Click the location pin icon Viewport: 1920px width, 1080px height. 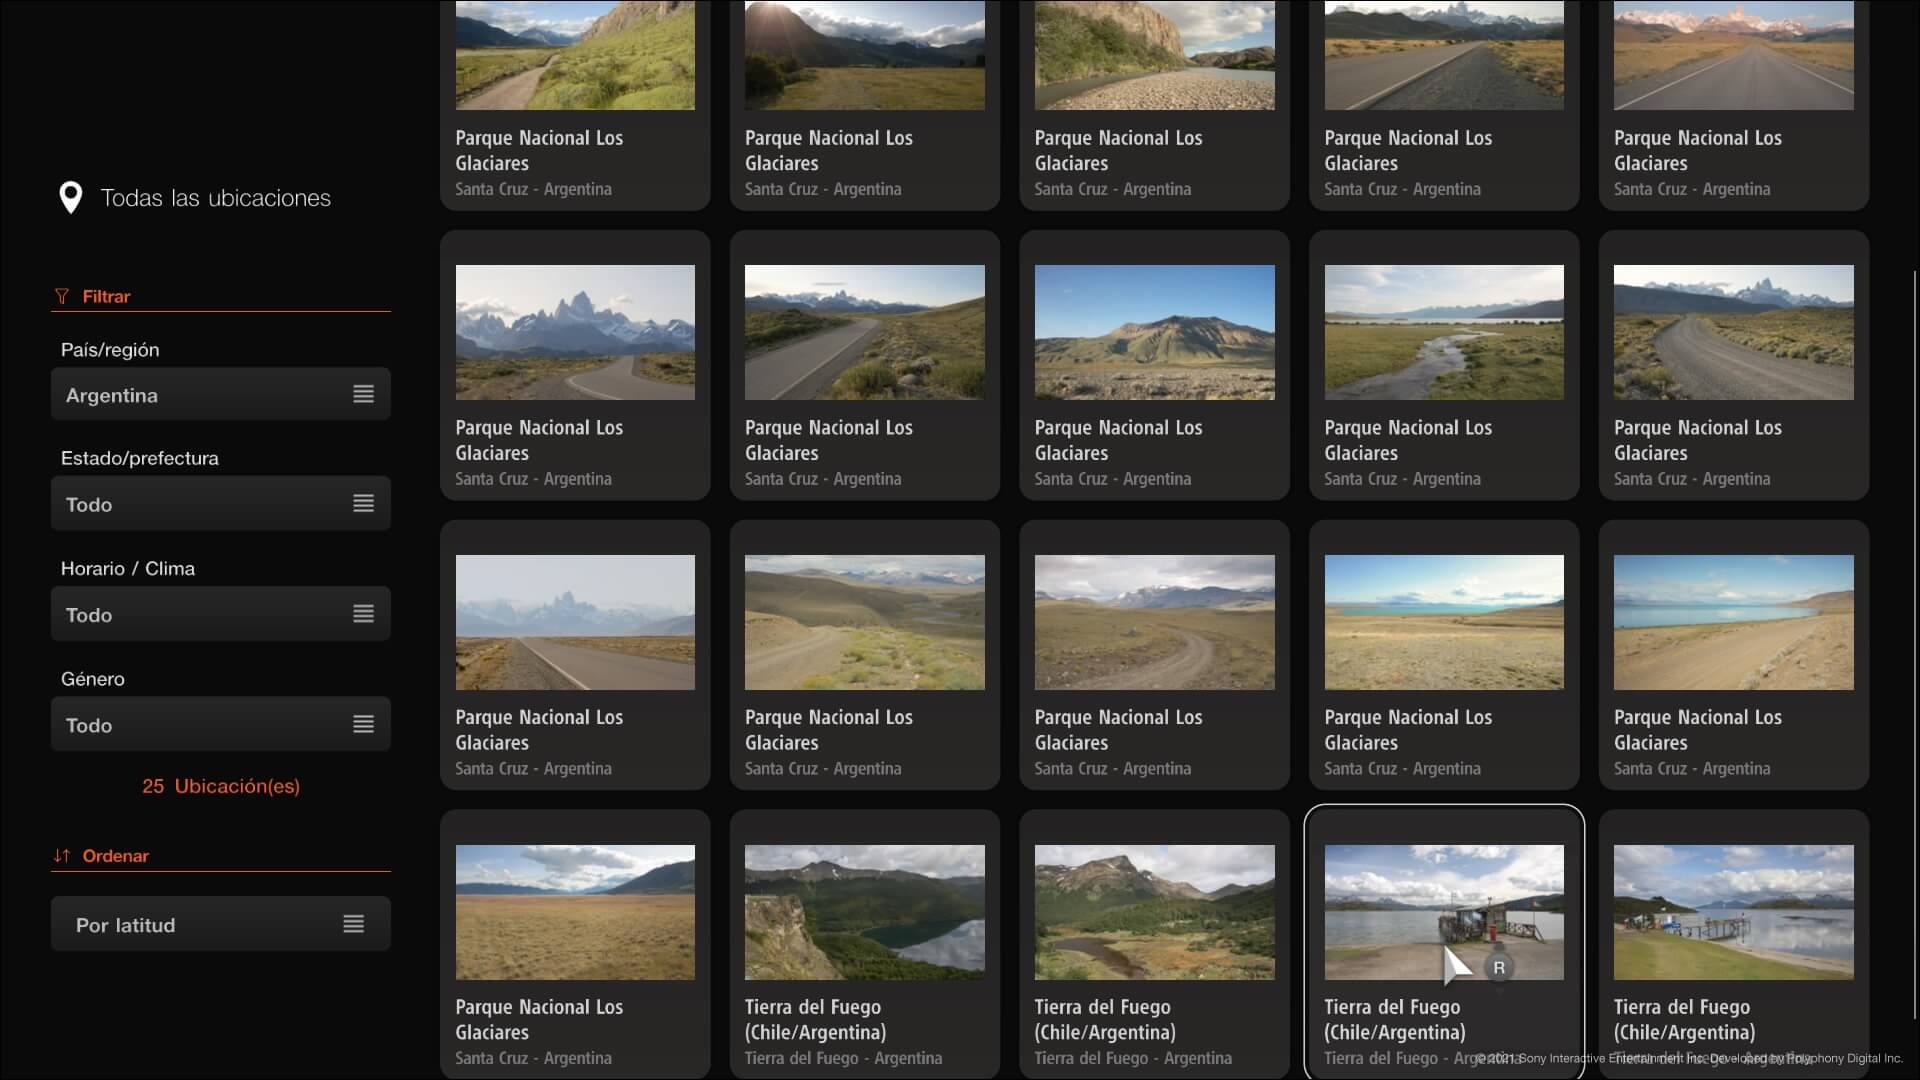pos(70,197)
